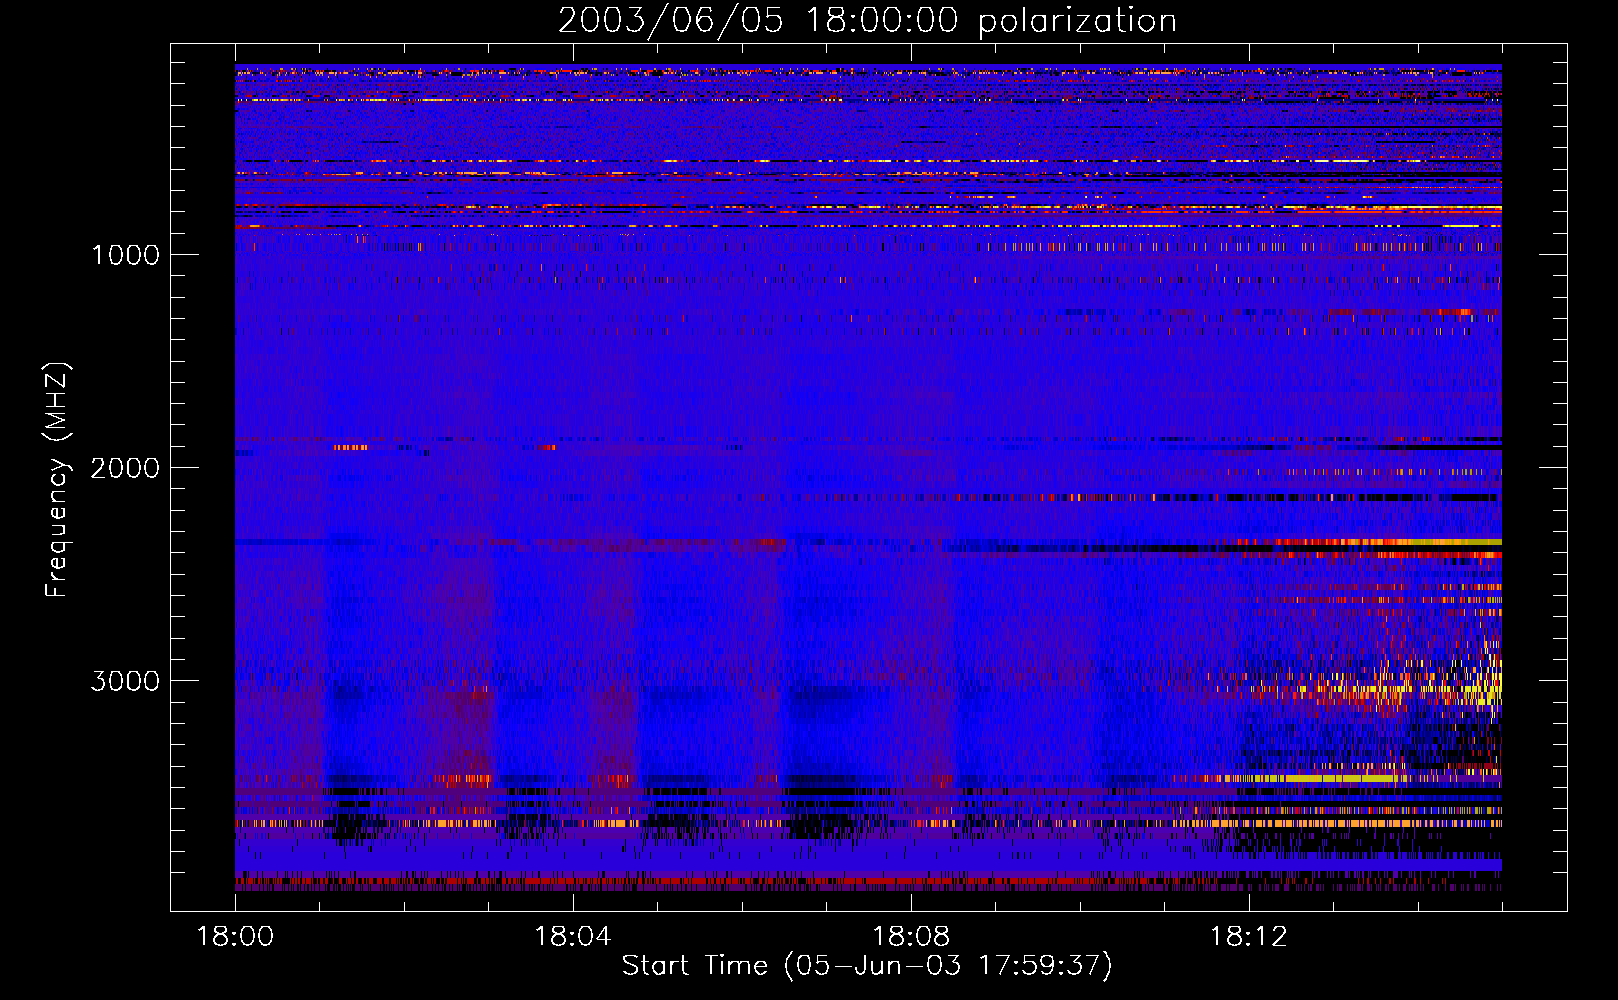The width and height of the screenshot is (1618, 1000).
Task: Click the plot title "2003/06/05 18:00:00 polarization"
Action: (867, 21)
